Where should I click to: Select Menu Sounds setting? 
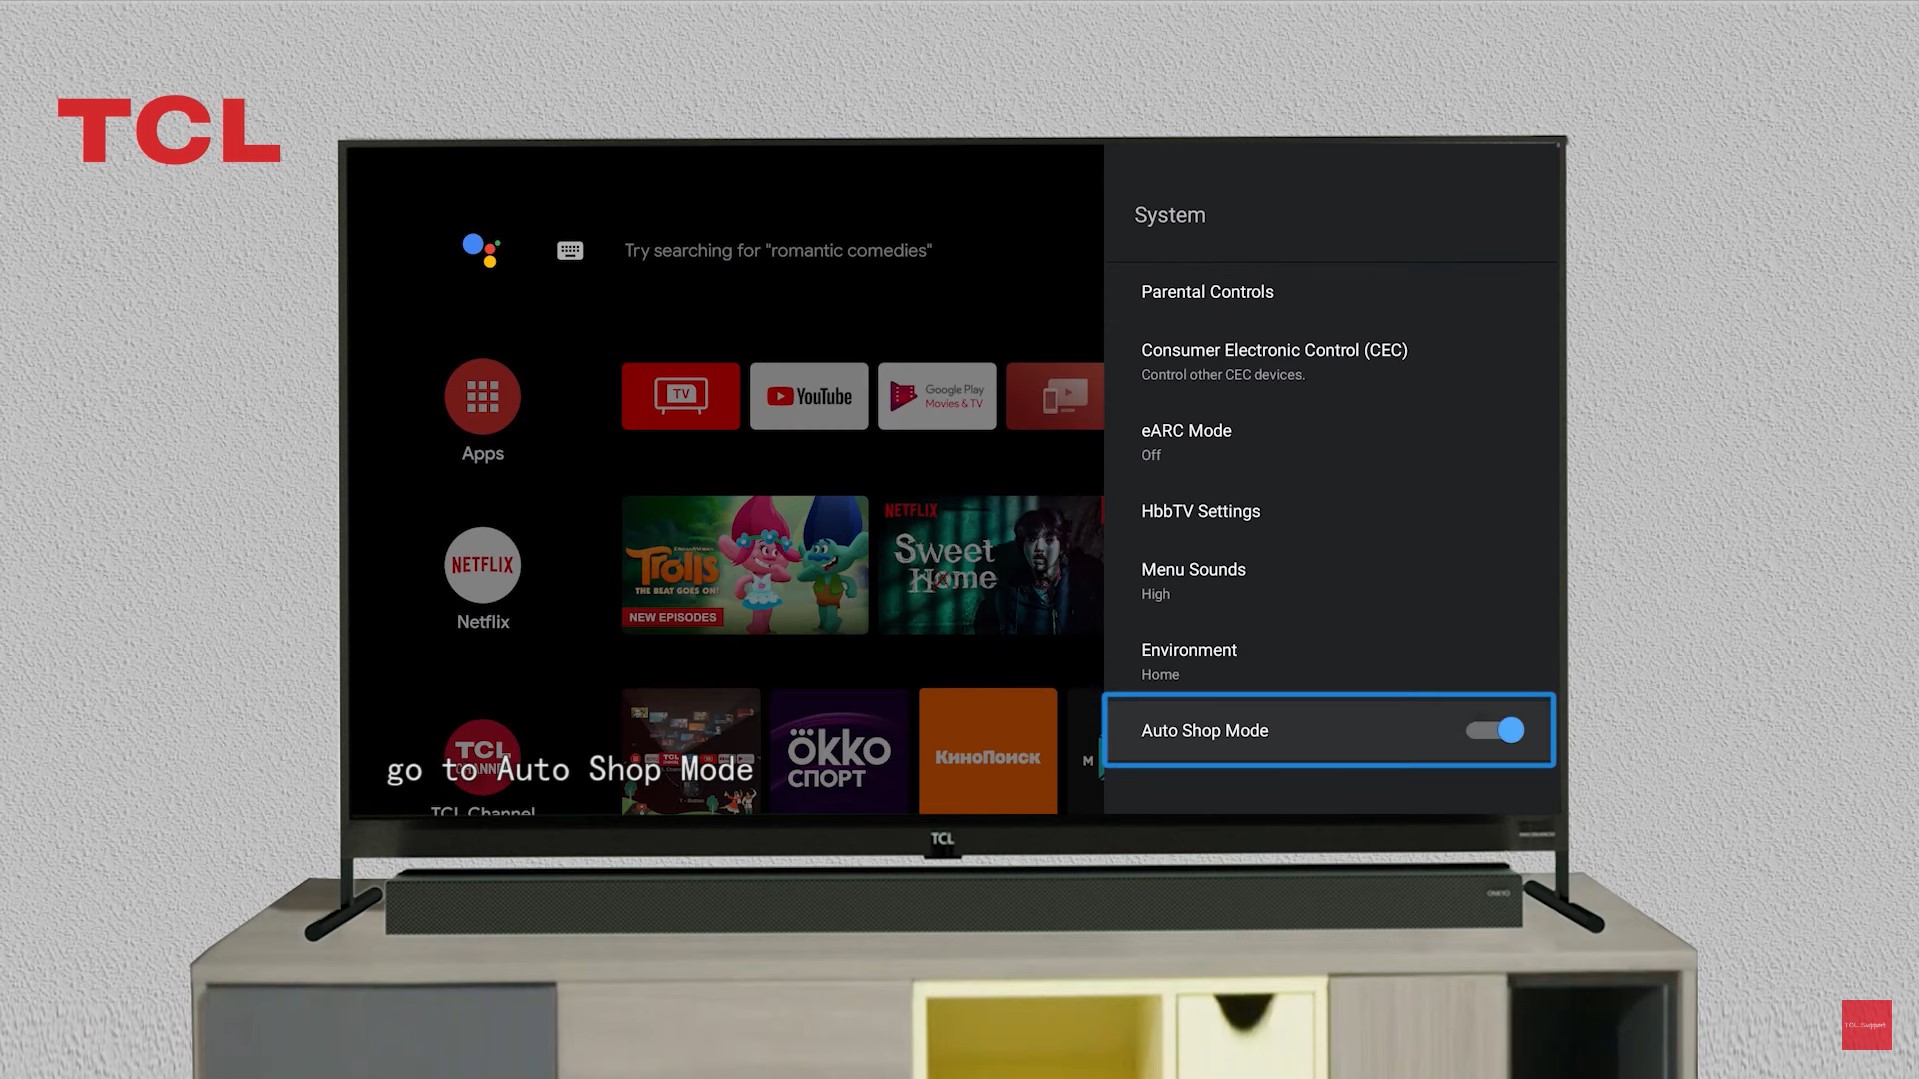point(1329,581)
